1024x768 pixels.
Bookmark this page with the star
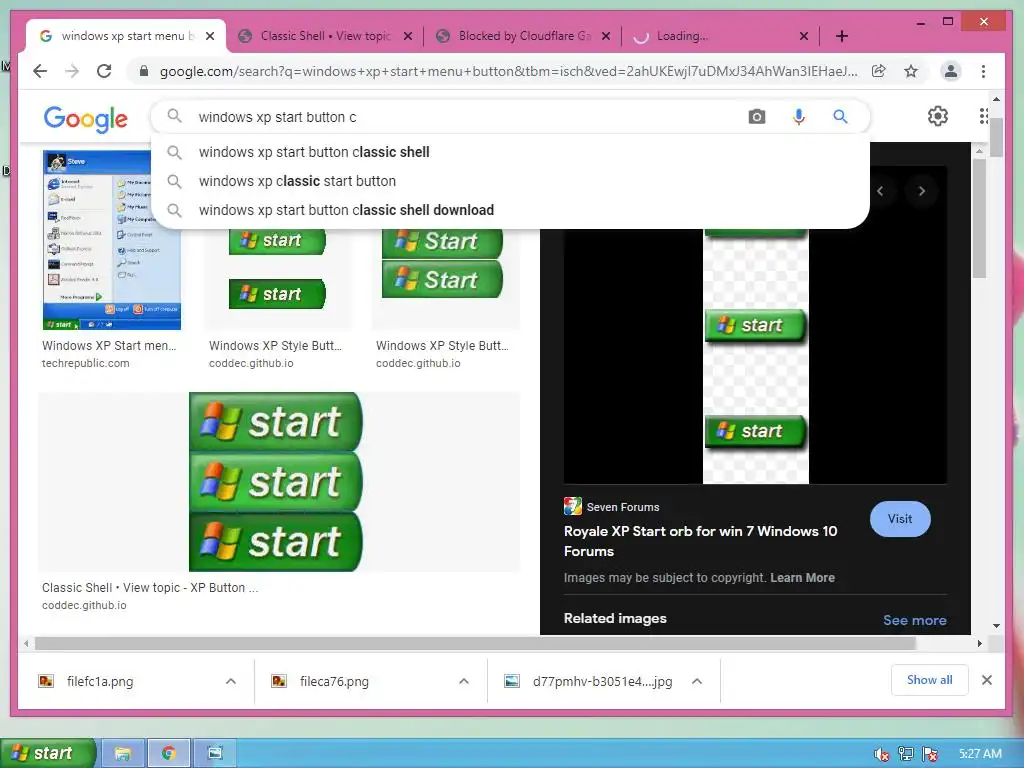tap(911, 71)
